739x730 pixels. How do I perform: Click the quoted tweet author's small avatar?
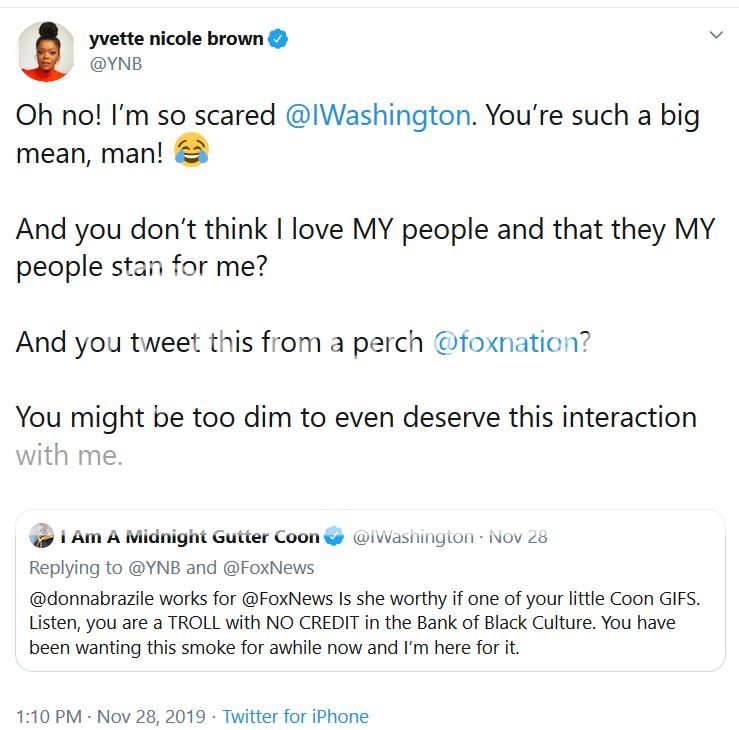pyautogui.click(x=42, y=536)
